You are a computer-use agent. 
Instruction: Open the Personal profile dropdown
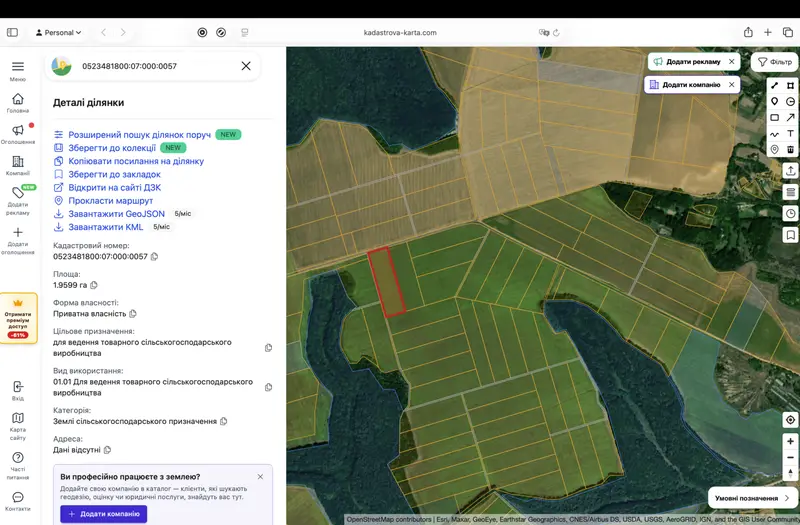coord(58,32)
